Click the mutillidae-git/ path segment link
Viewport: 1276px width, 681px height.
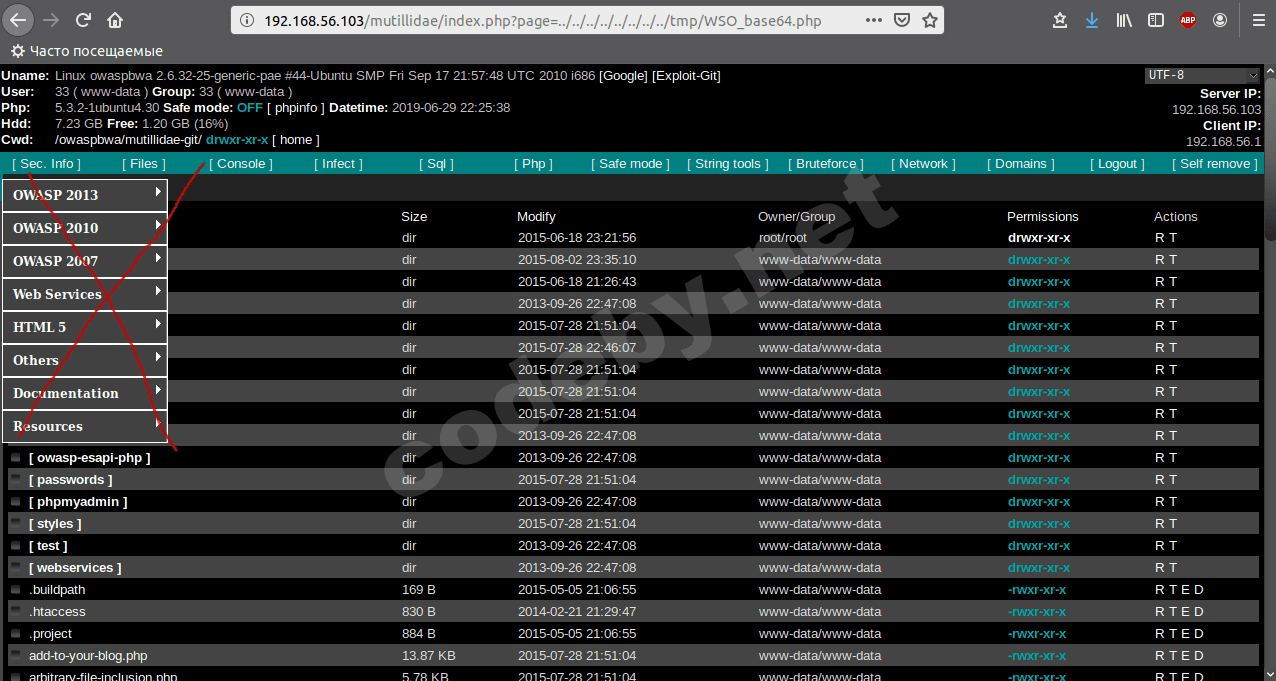click(161, 140)
